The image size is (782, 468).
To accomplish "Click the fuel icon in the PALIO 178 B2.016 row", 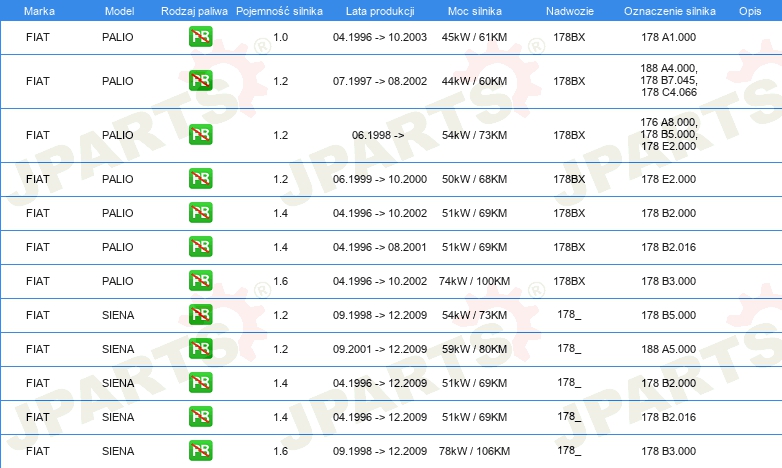I will [200, 246].
